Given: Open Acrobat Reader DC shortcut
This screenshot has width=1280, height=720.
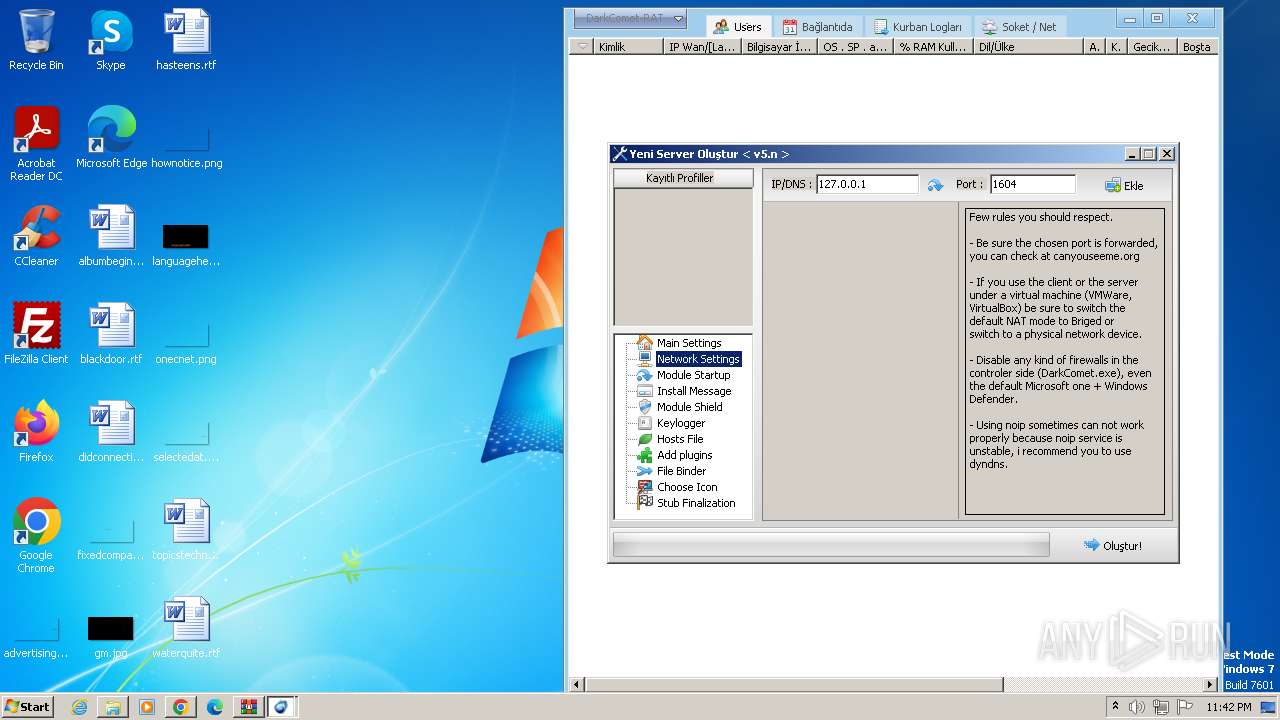Looking at the screenshot, I should 36,145.
